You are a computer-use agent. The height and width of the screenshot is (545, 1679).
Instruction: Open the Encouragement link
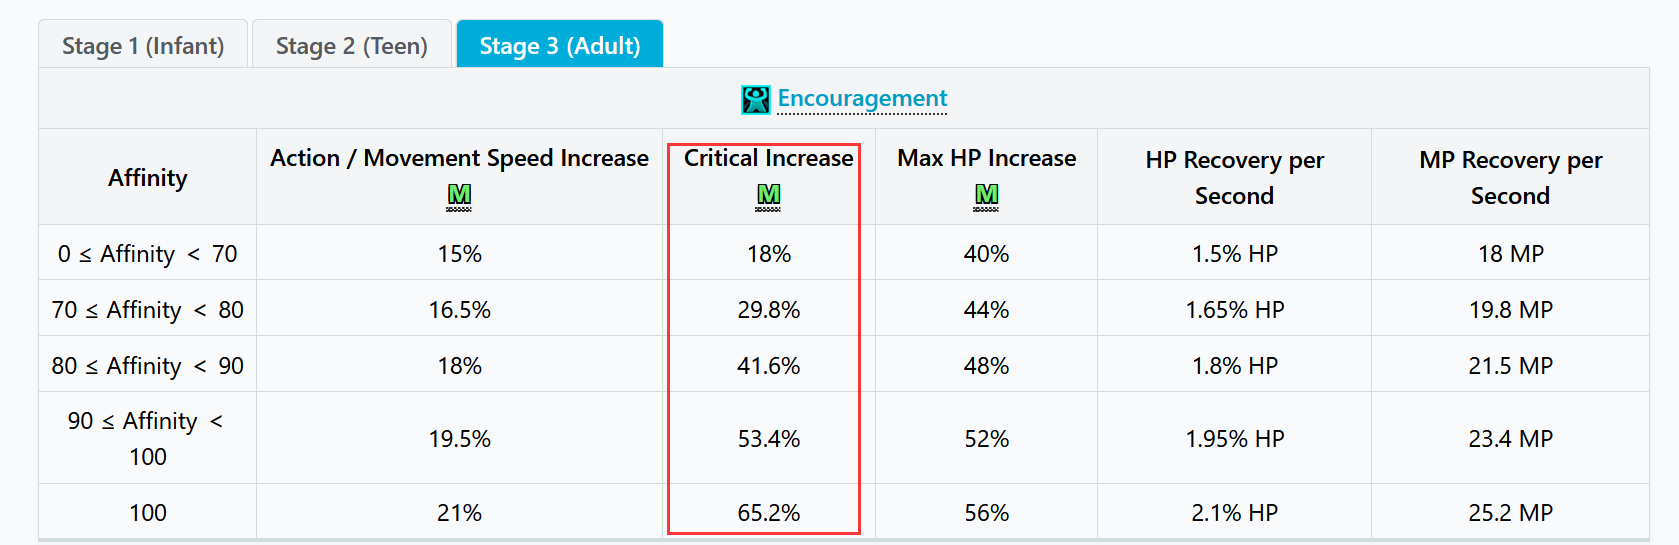[x=862, y=98]
